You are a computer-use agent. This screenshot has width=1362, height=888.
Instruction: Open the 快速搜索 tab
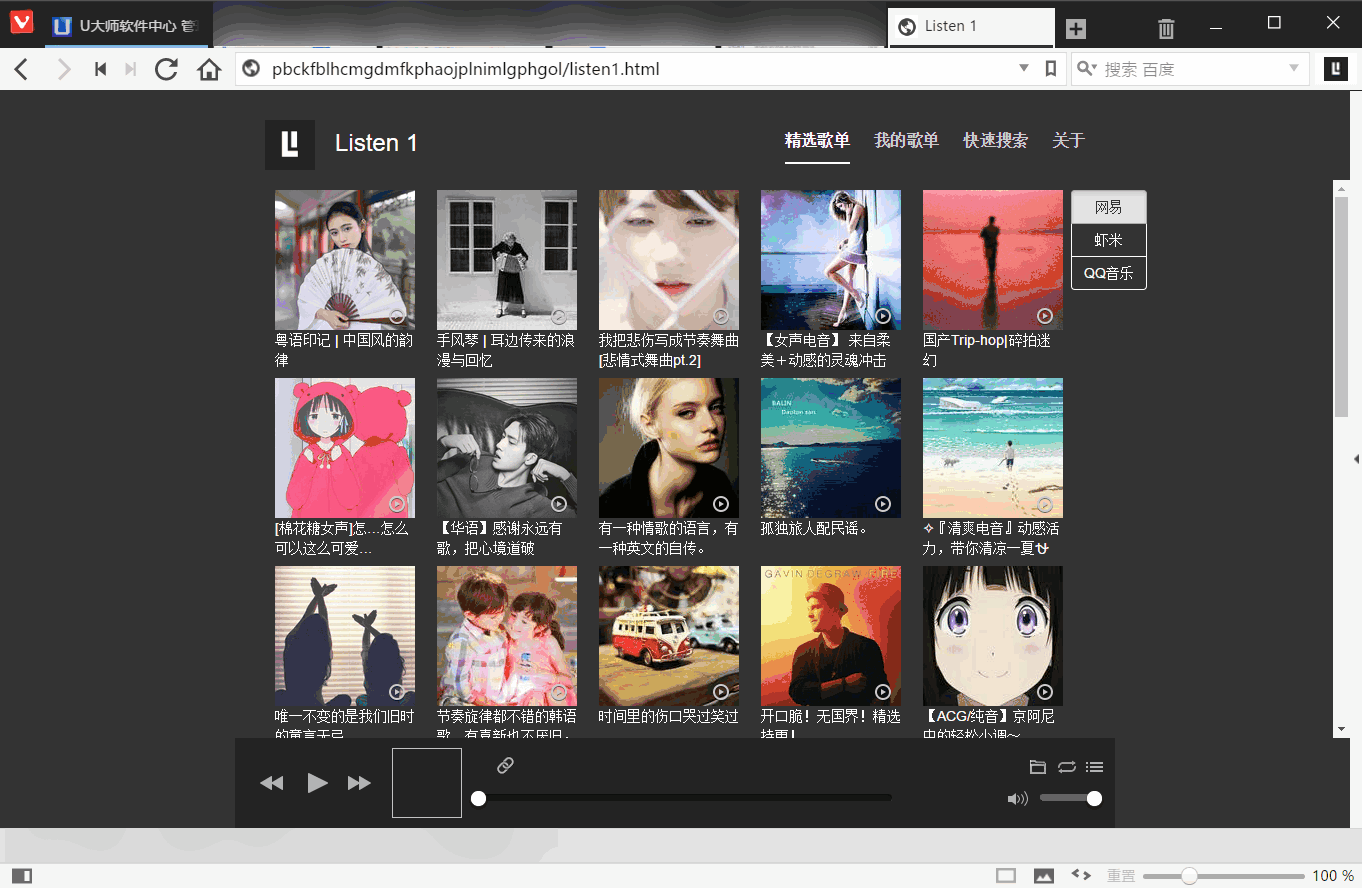(x=995, y=141)
